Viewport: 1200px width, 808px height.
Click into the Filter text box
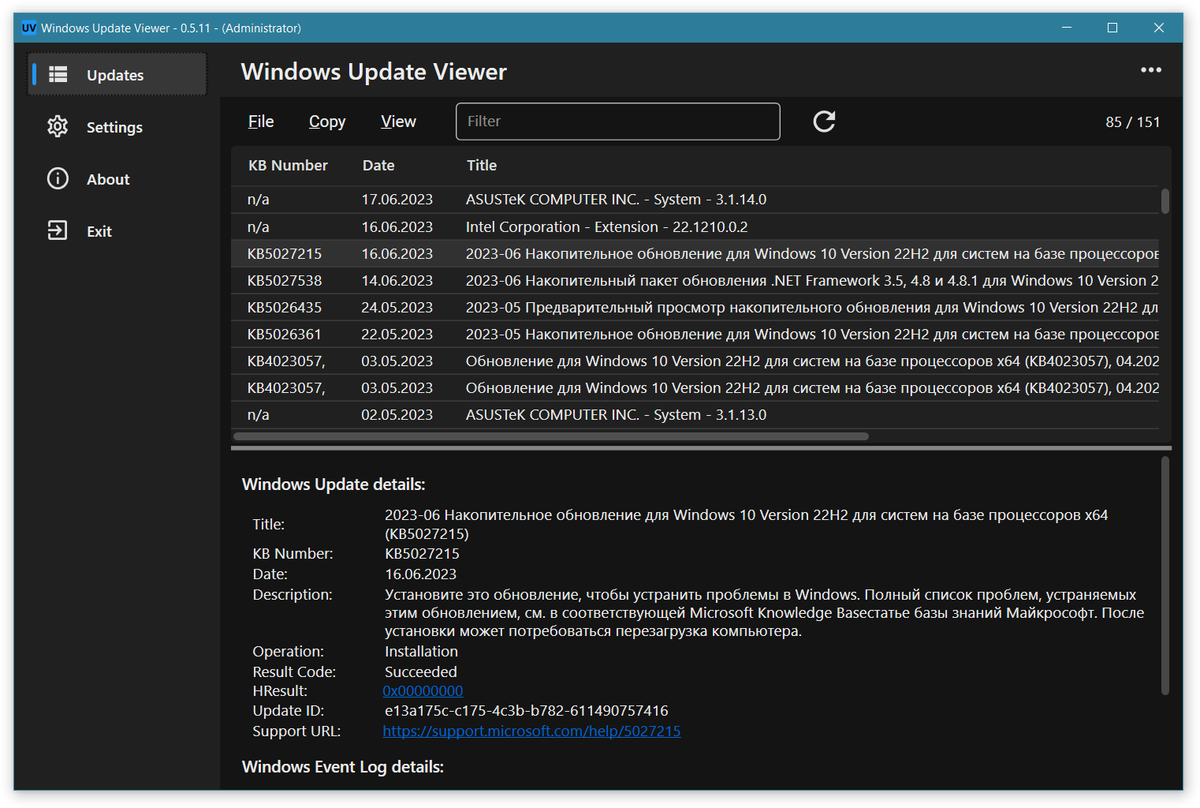click(x=618, y=121)
